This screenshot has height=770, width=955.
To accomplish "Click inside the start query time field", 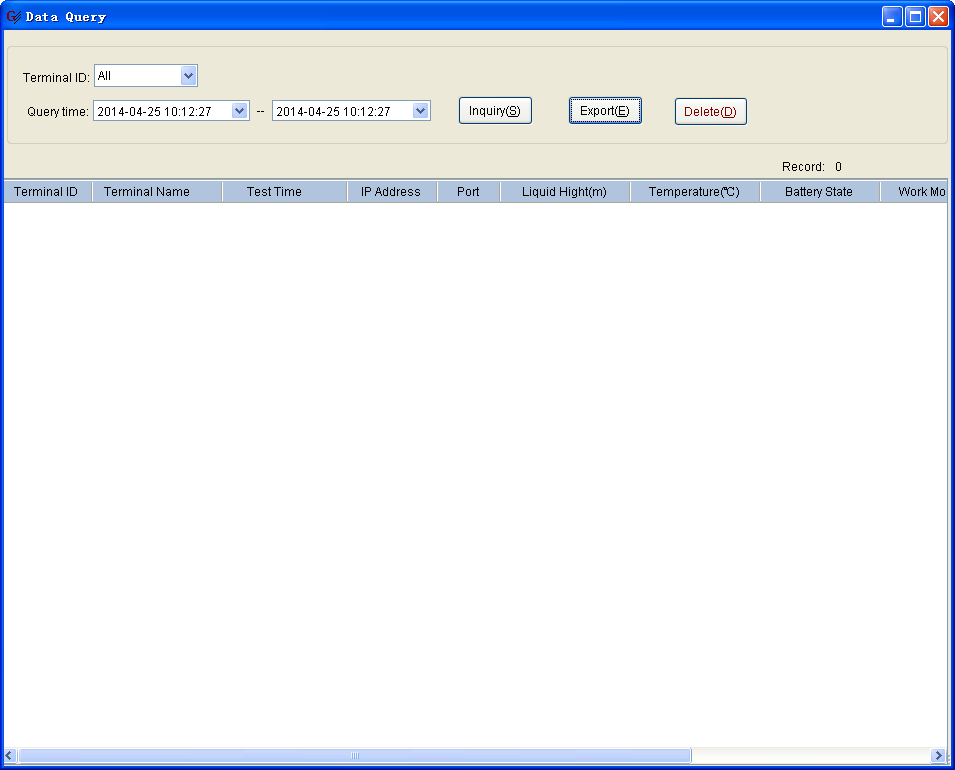I will point(160,112).
